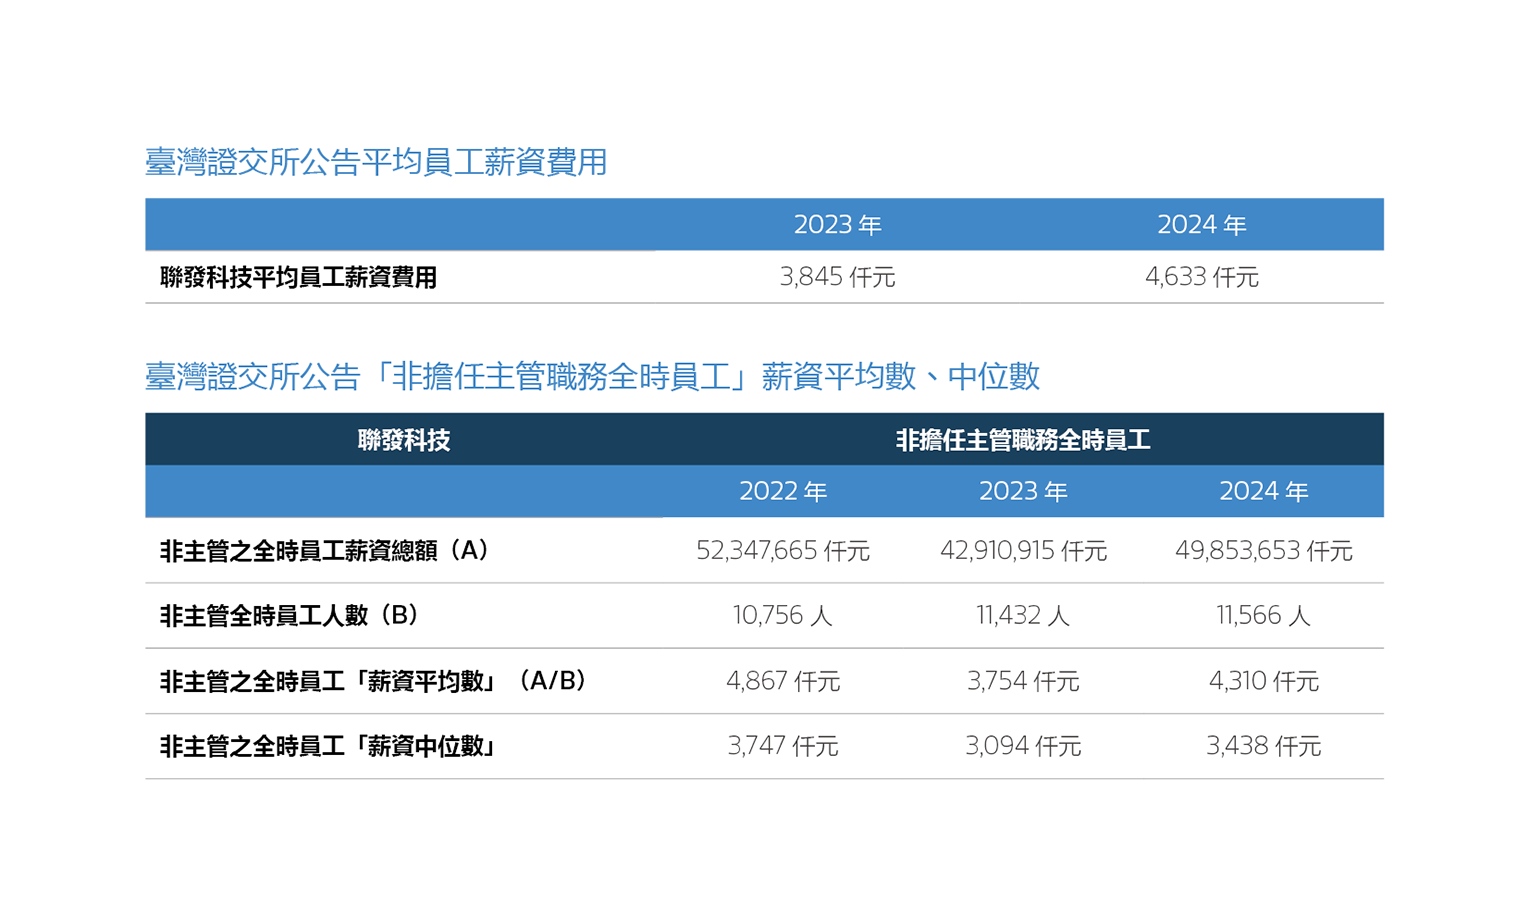Select the row label 聯發科技平均員工薪資費用
Viewport: 1530px width, 924px height.
tap(298, 277)
